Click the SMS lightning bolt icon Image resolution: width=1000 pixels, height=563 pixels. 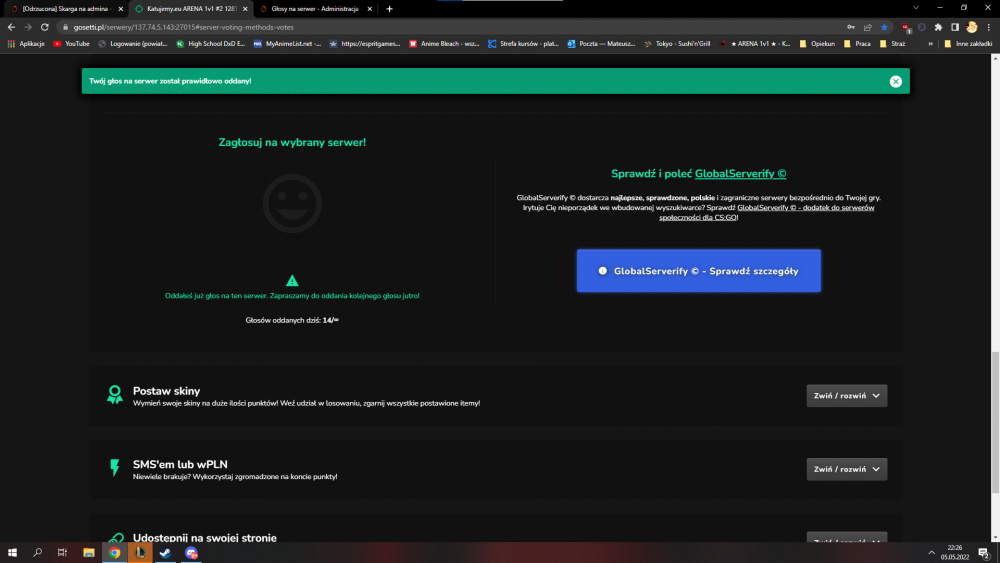click(115, 468)
